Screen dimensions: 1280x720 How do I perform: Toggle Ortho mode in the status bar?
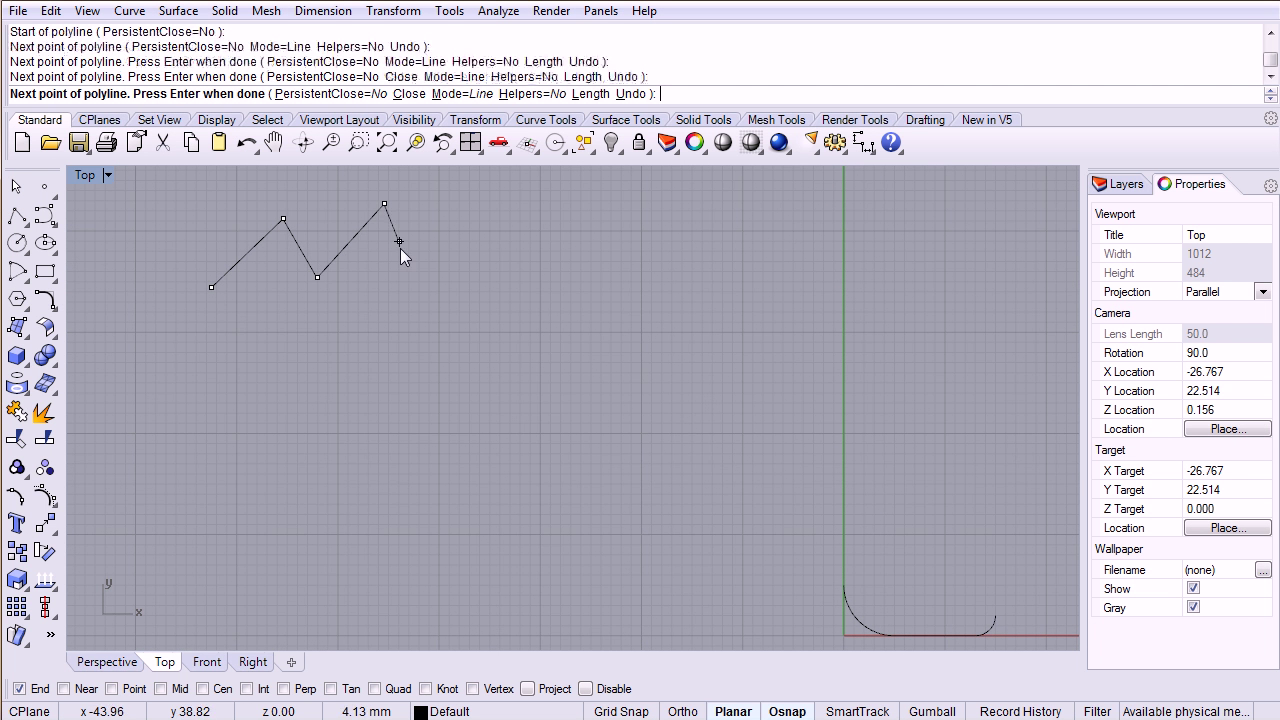(683, 712)
